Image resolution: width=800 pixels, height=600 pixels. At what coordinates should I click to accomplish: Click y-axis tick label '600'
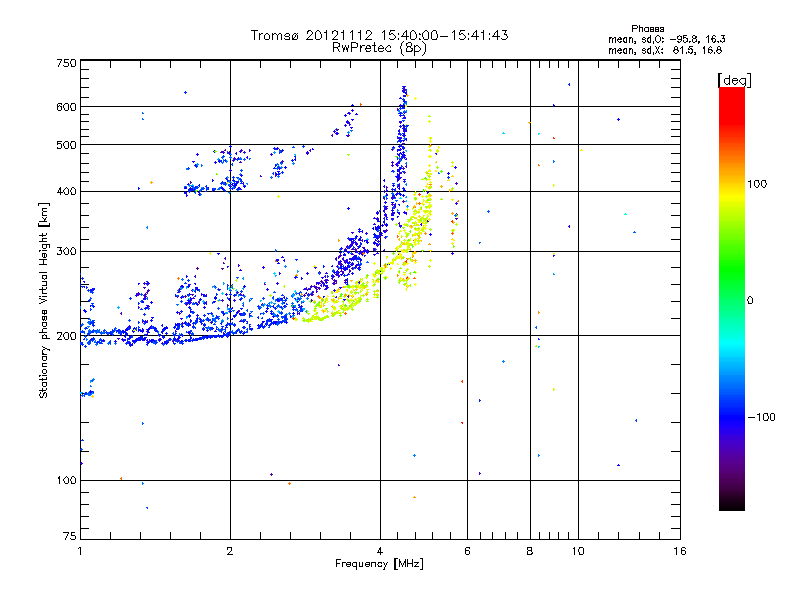click(66, 107)
